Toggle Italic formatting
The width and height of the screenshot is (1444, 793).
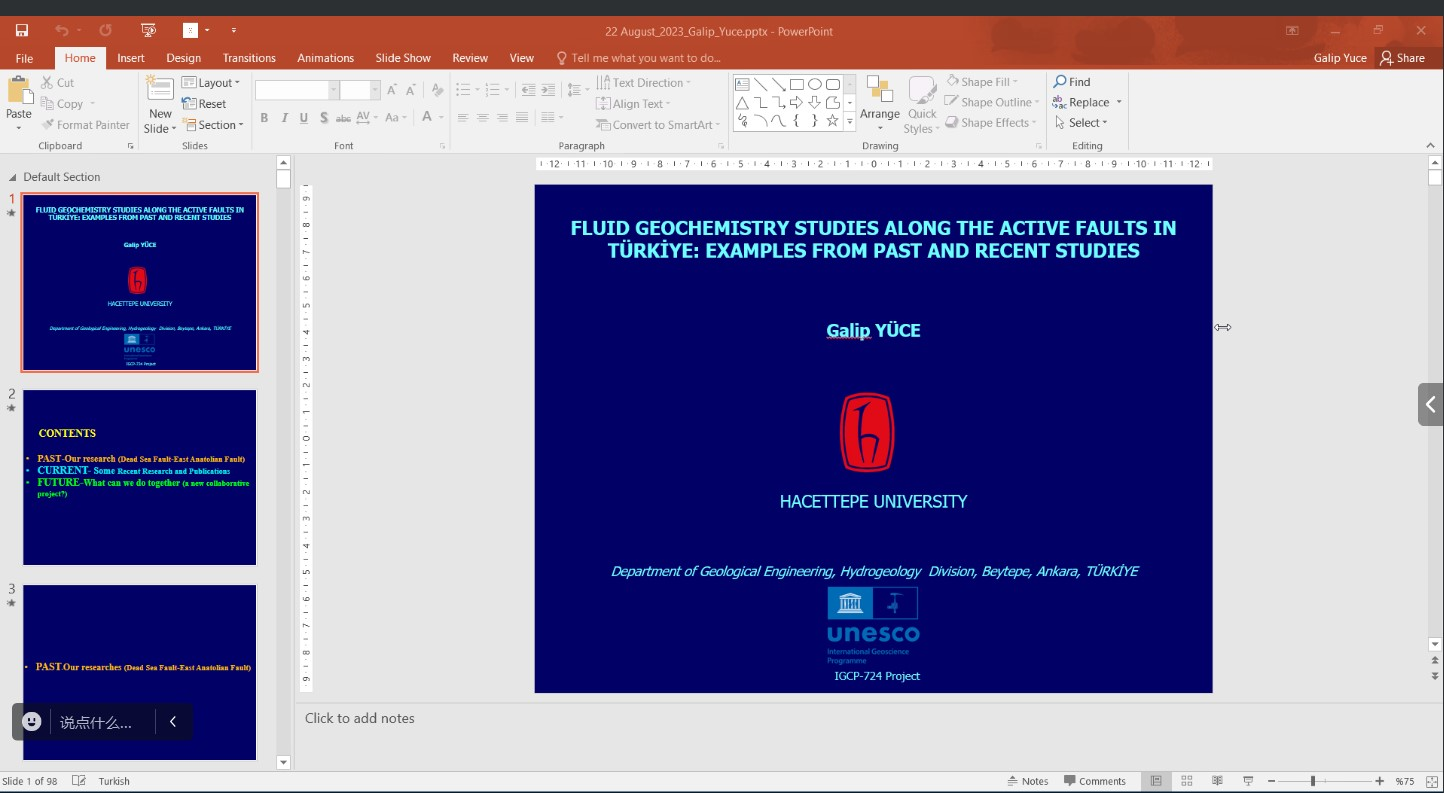pos(284,118)
